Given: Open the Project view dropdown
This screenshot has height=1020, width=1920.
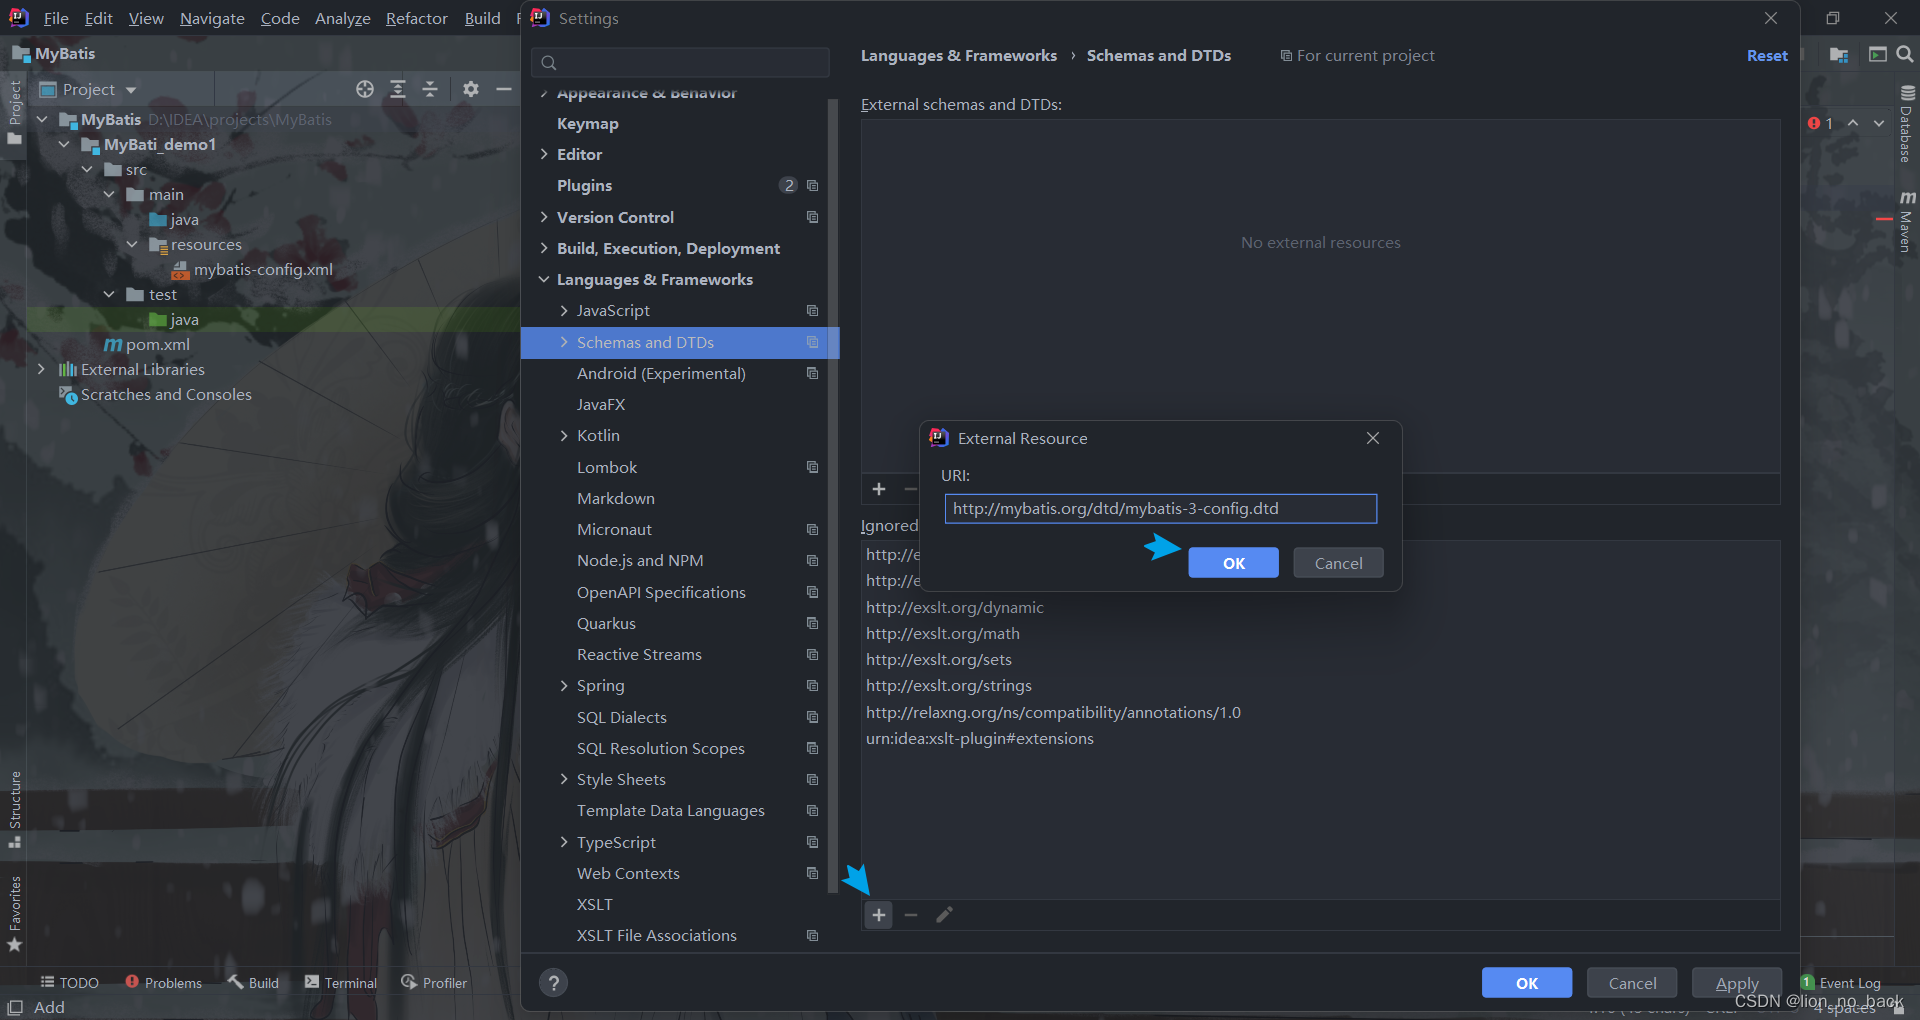Looking at the screenshot, I should pyautogui.click(x=88, y=89).
